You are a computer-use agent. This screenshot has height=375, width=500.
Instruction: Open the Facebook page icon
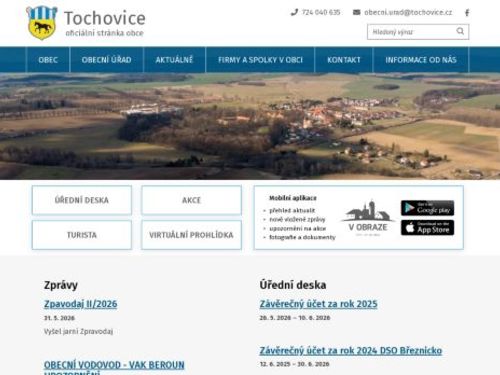467,13
